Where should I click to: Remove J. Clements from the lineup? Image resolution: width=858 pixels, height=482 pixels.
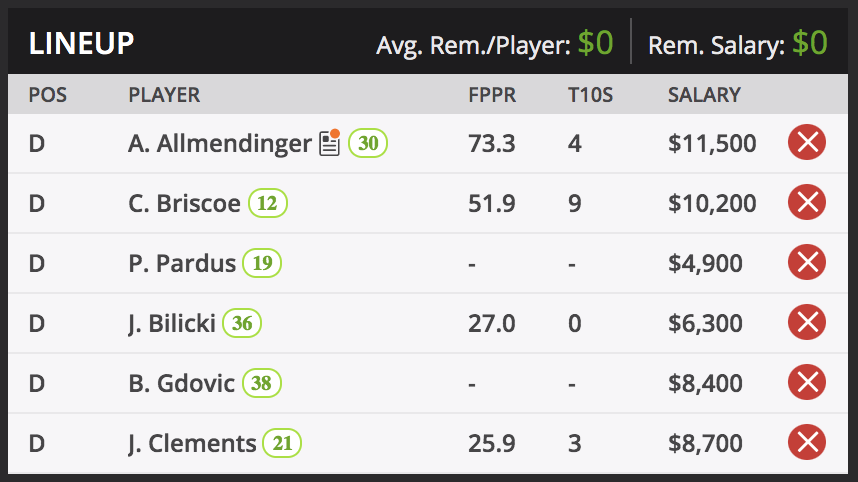(x=807, y=443)
